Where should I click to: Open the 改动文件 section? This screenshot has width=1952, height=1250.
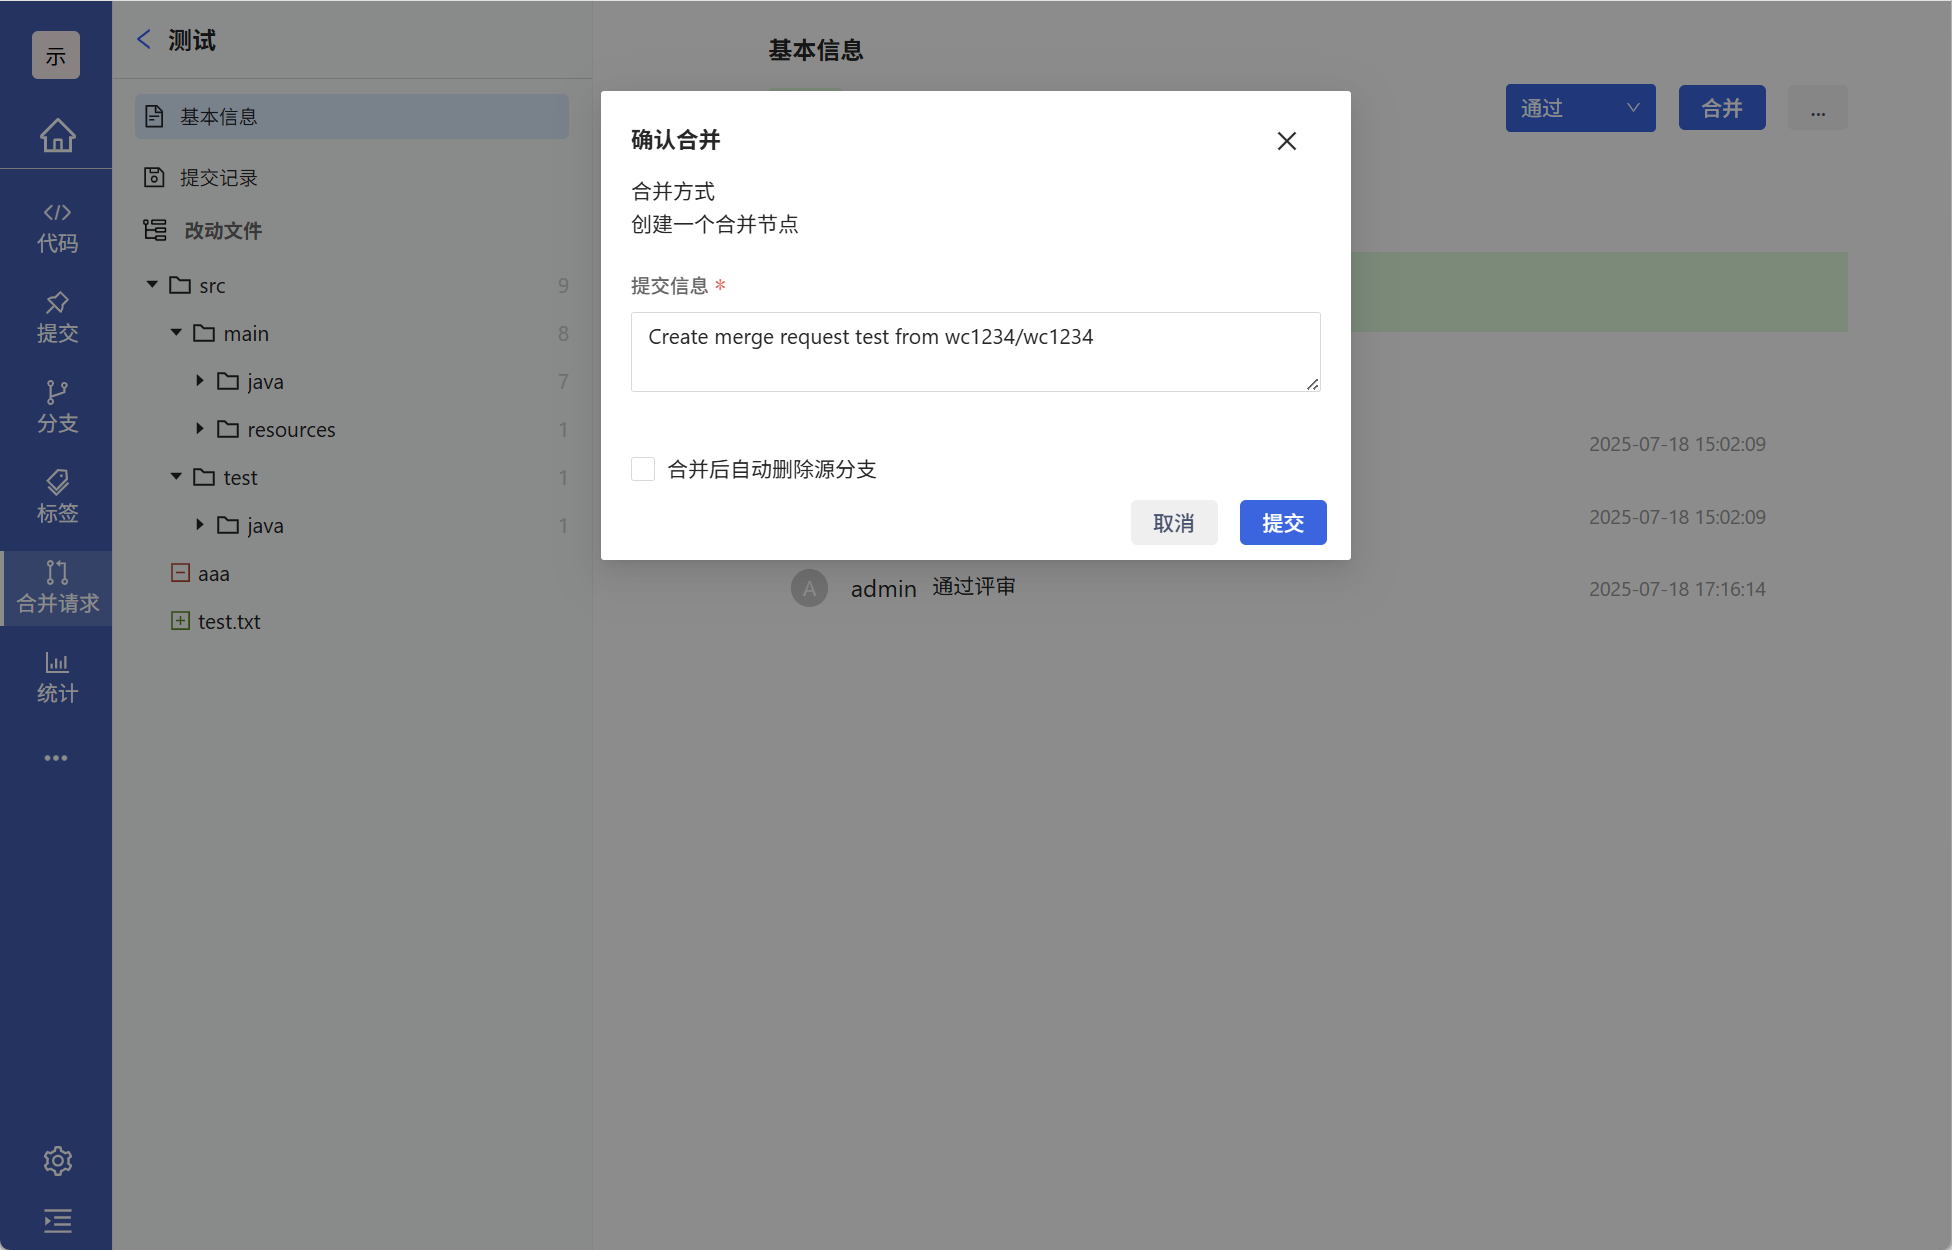click(x=222, y=231)
